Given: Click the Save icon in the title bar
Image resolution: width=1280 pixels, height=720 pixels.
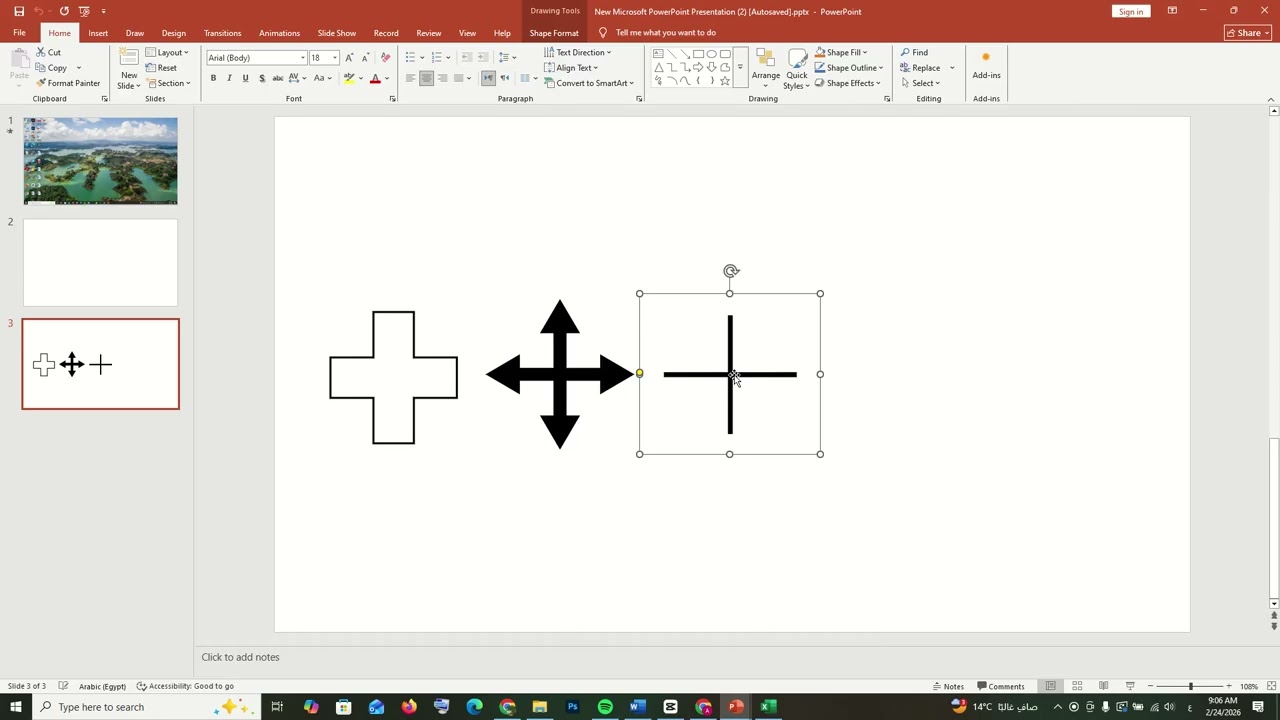Looking at the screenshot, I should click(x=19, y=11).
